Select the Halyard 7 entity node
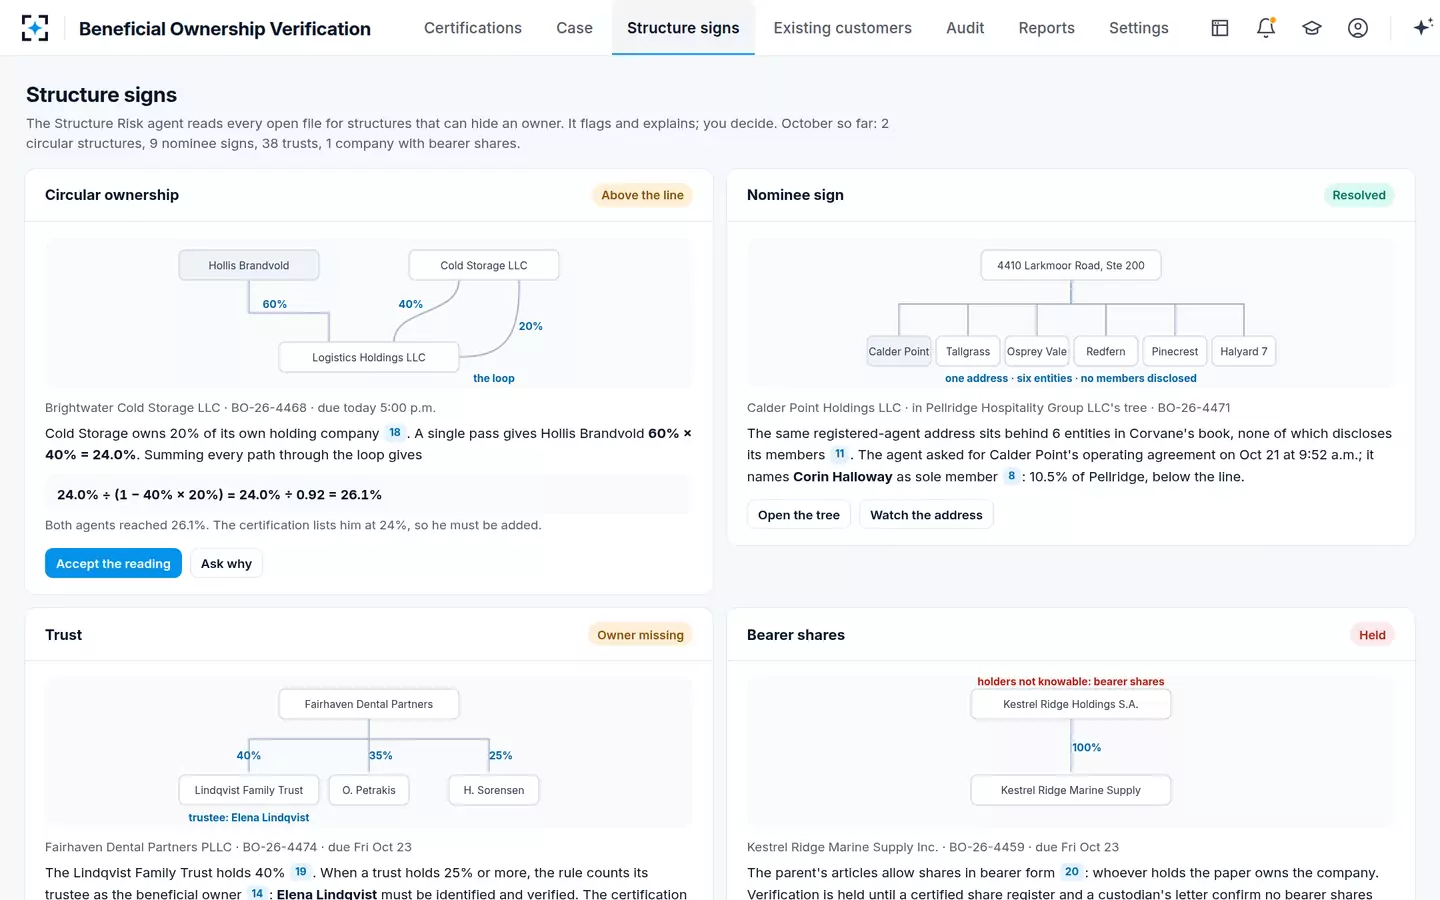 coord(1244,351)
